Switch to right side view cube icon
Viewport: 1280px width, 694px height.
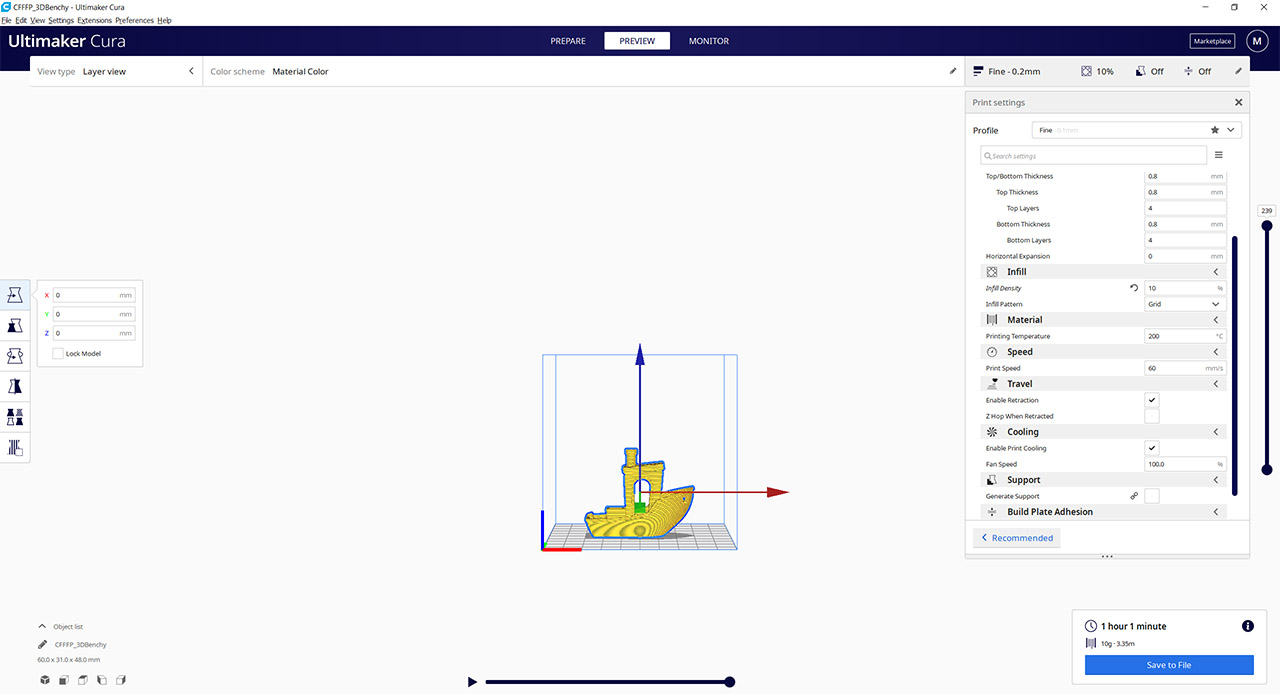point(121,680)
